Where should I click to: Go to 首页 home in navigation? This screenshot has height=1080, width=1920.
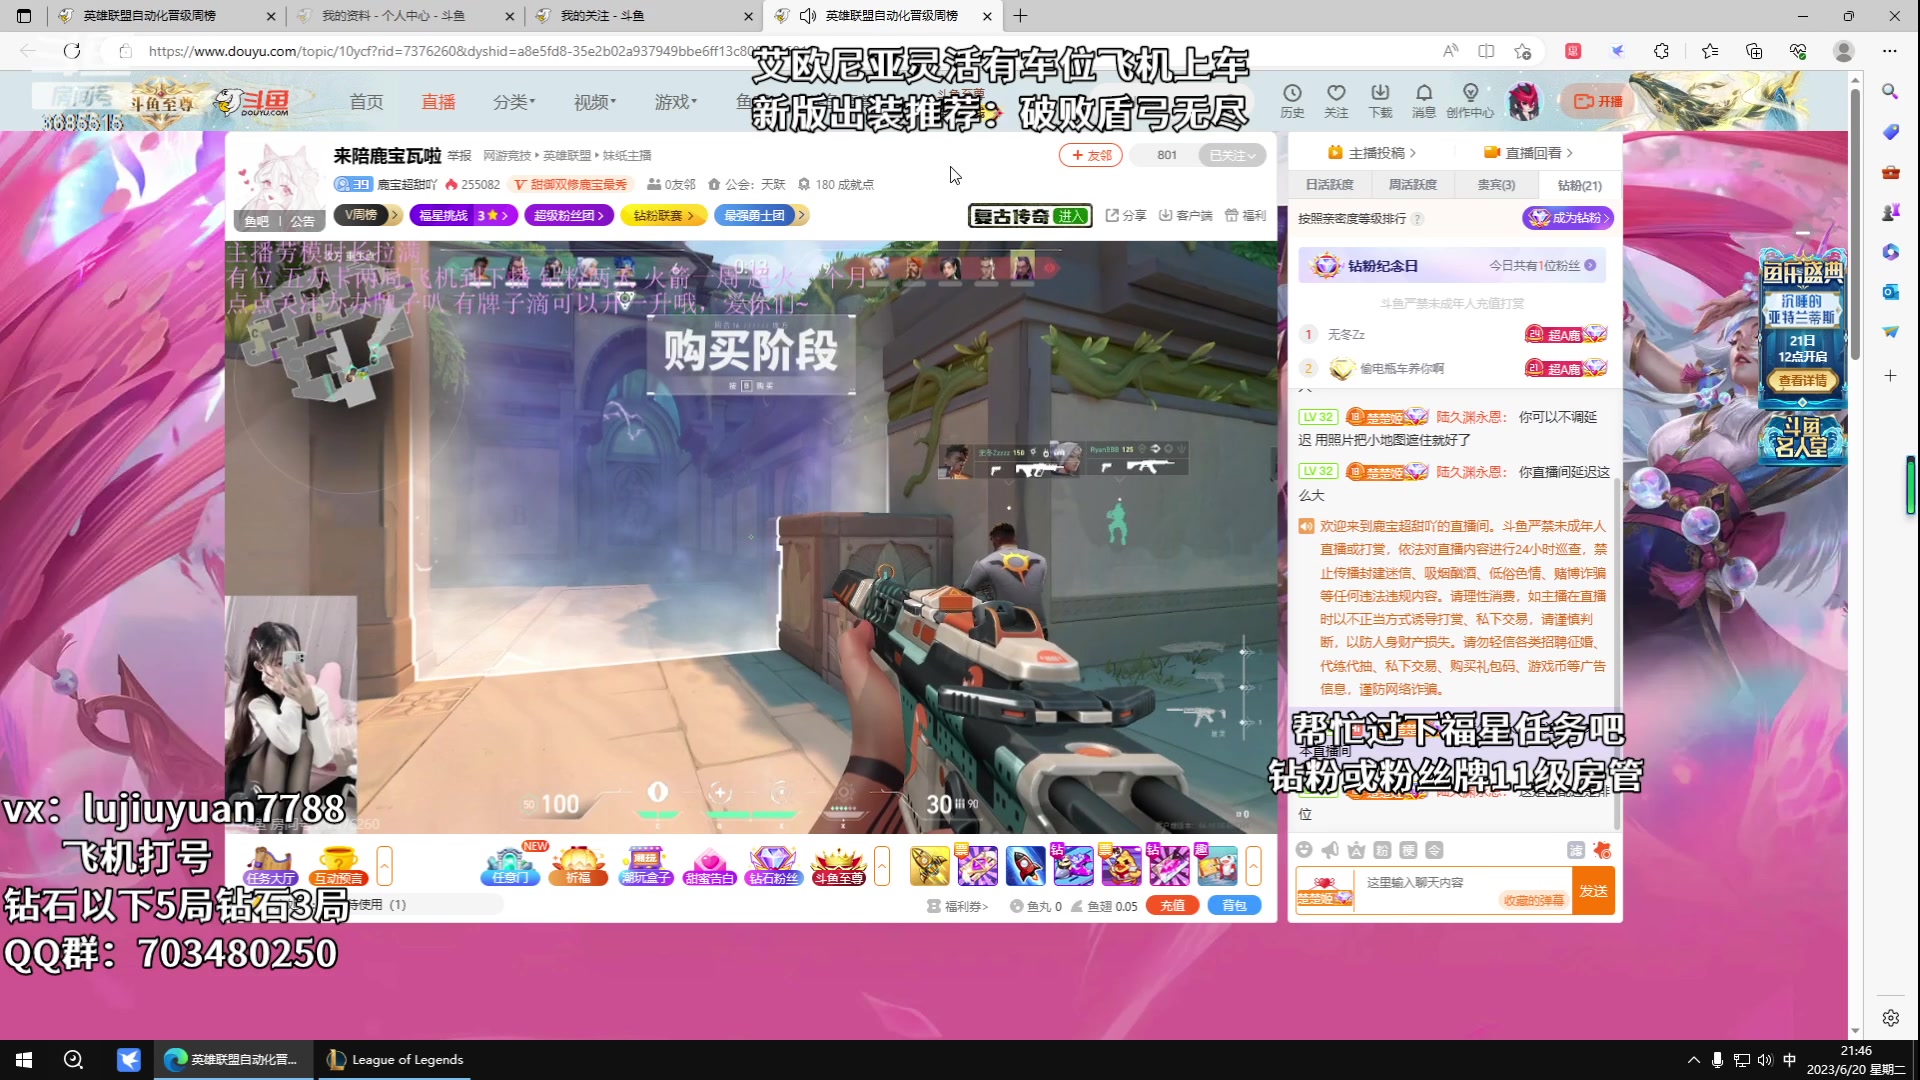click(x=366, y=102)
